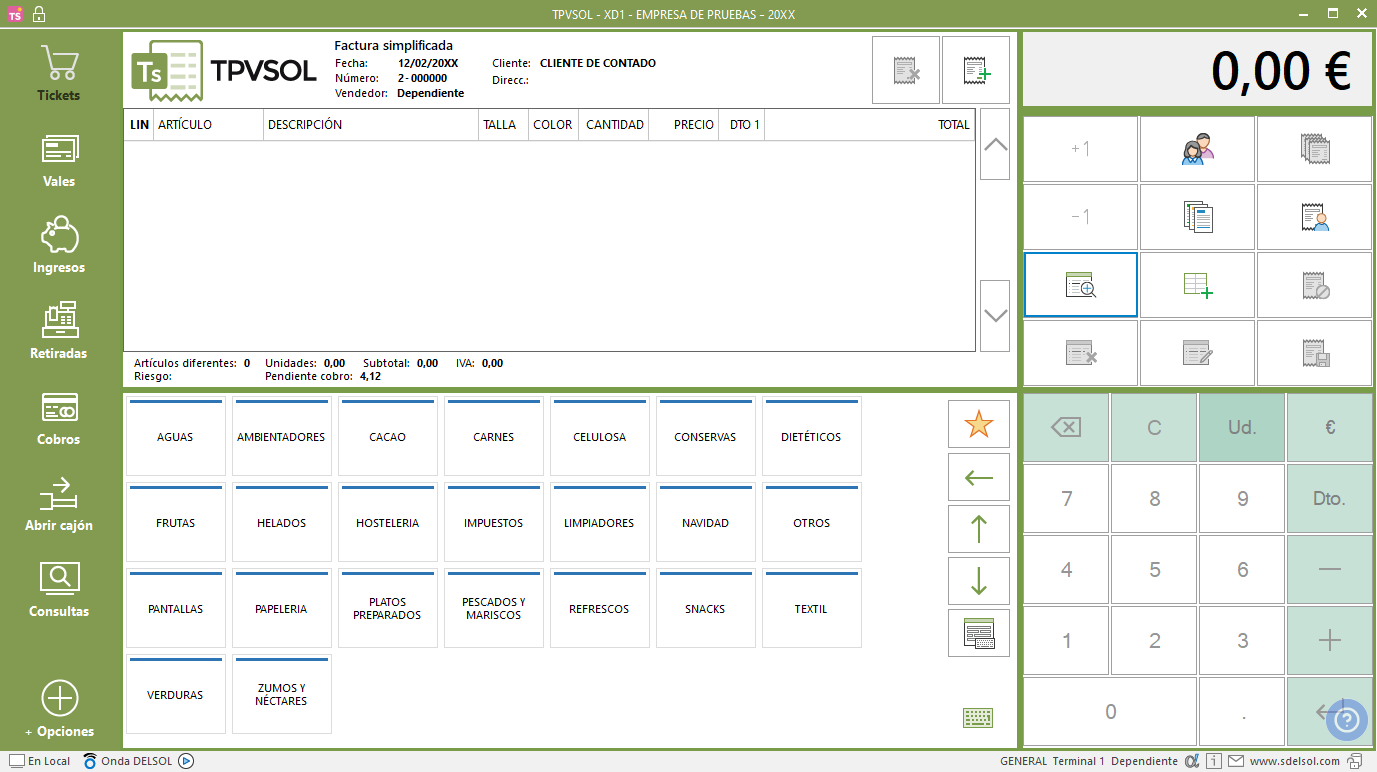Click the help question mark bubble

coord(1346,719)
